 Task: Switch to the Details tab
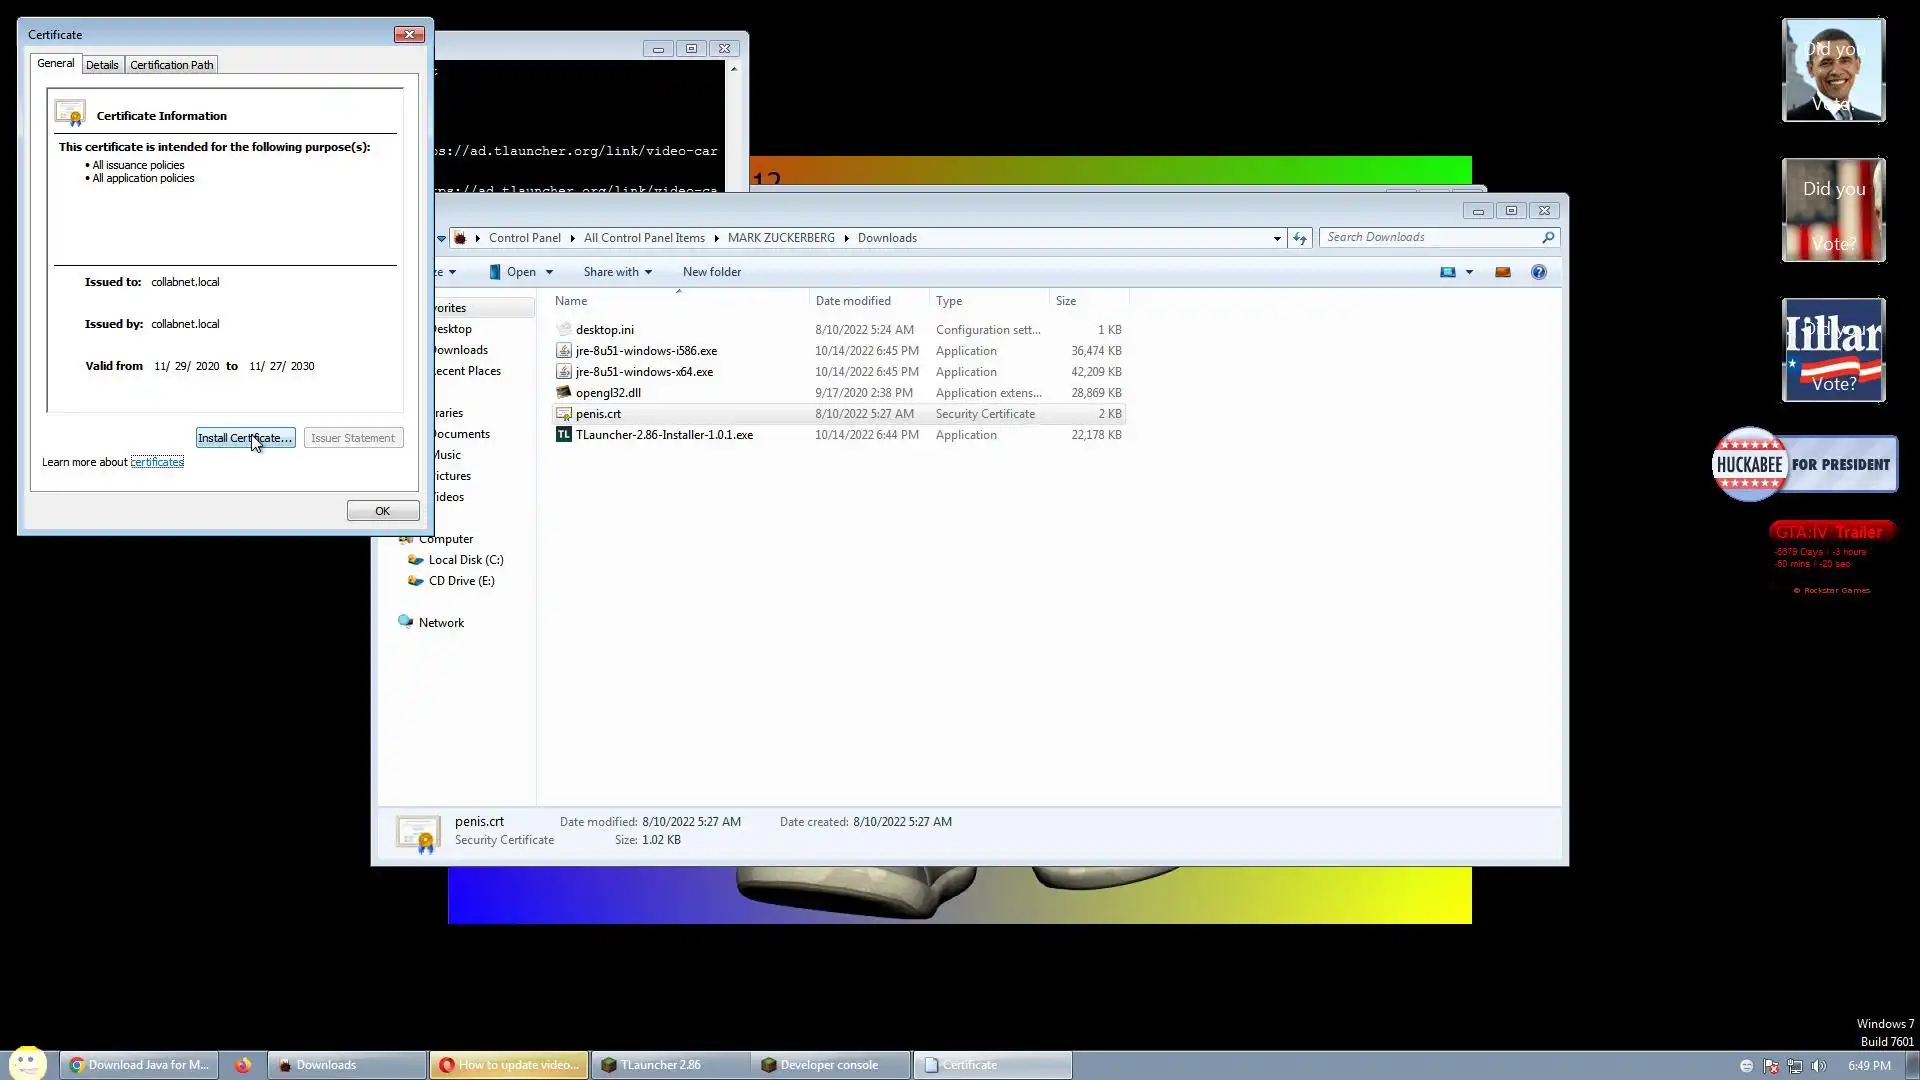pos(102,65)
